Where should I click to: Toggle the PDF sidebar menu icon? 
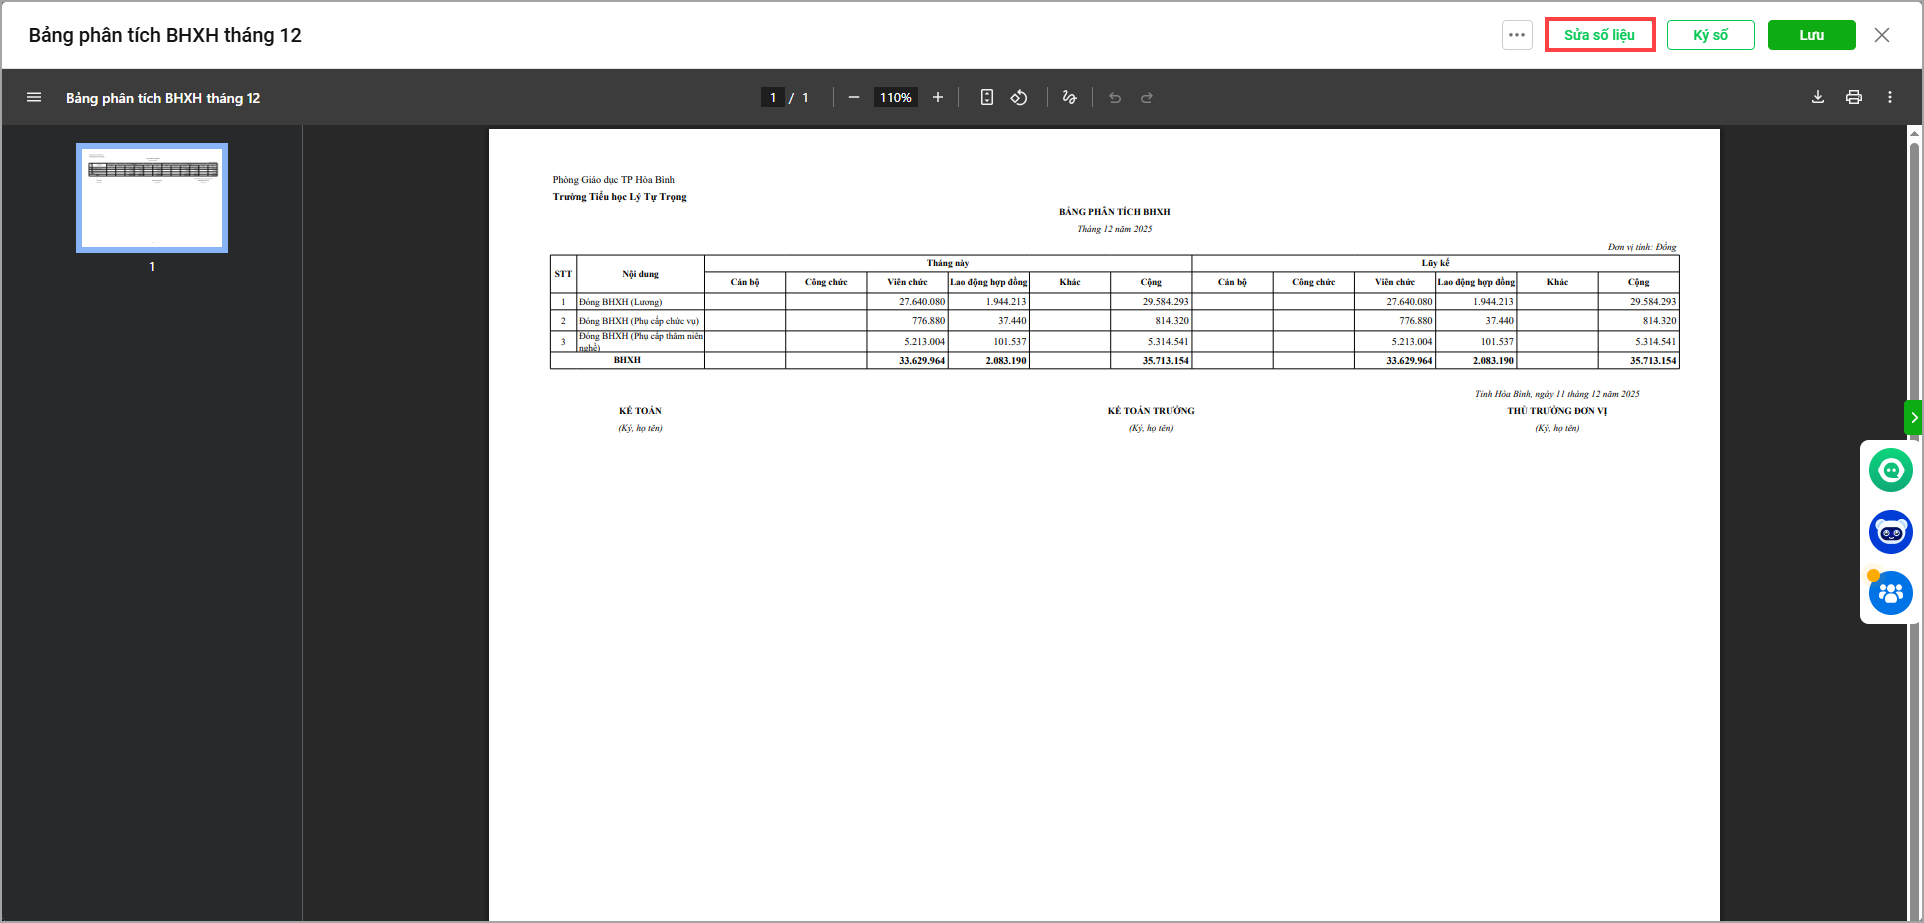coord(34,98)
